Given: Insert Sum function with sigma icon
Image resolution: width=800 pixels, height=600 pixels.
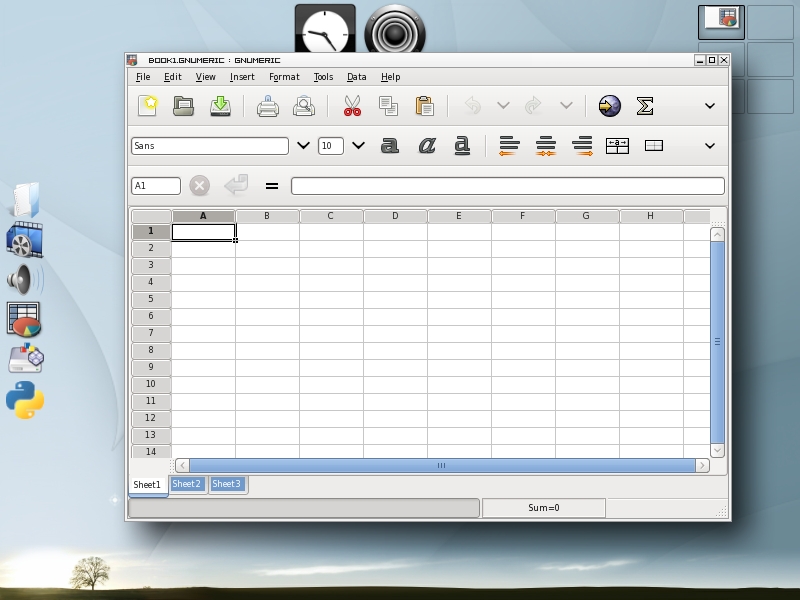Looking at the screenshot, I should pyautogui.click(x=645, y=105).
